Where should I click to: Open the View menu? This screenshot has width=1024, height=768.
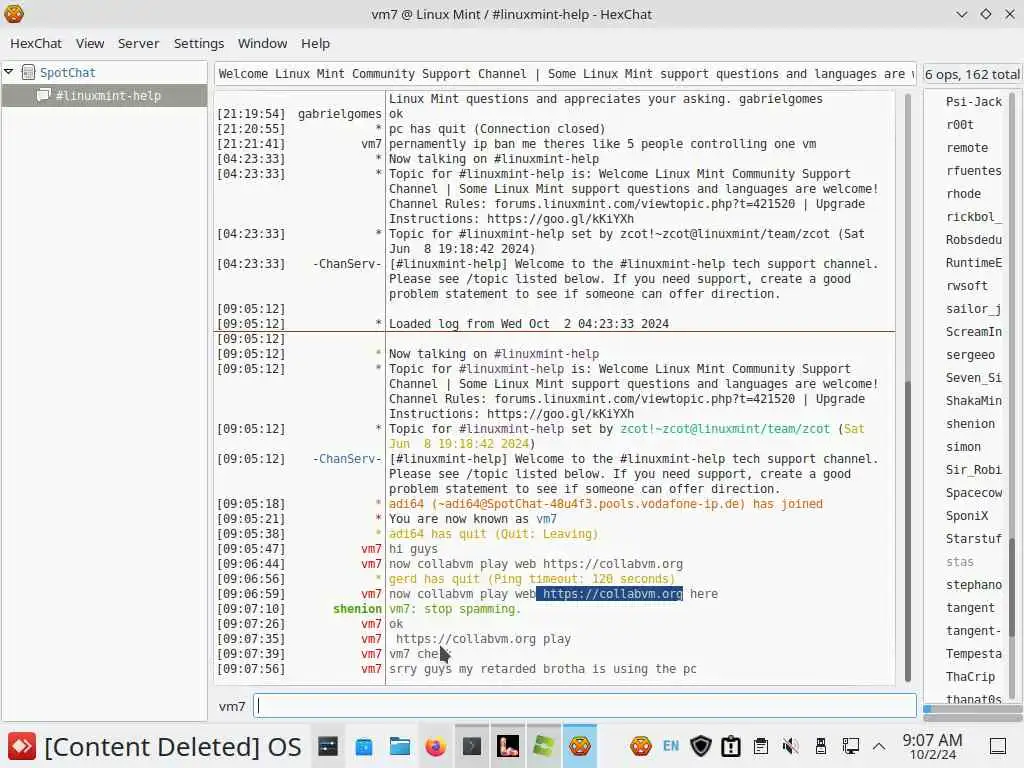pos(89,43)
